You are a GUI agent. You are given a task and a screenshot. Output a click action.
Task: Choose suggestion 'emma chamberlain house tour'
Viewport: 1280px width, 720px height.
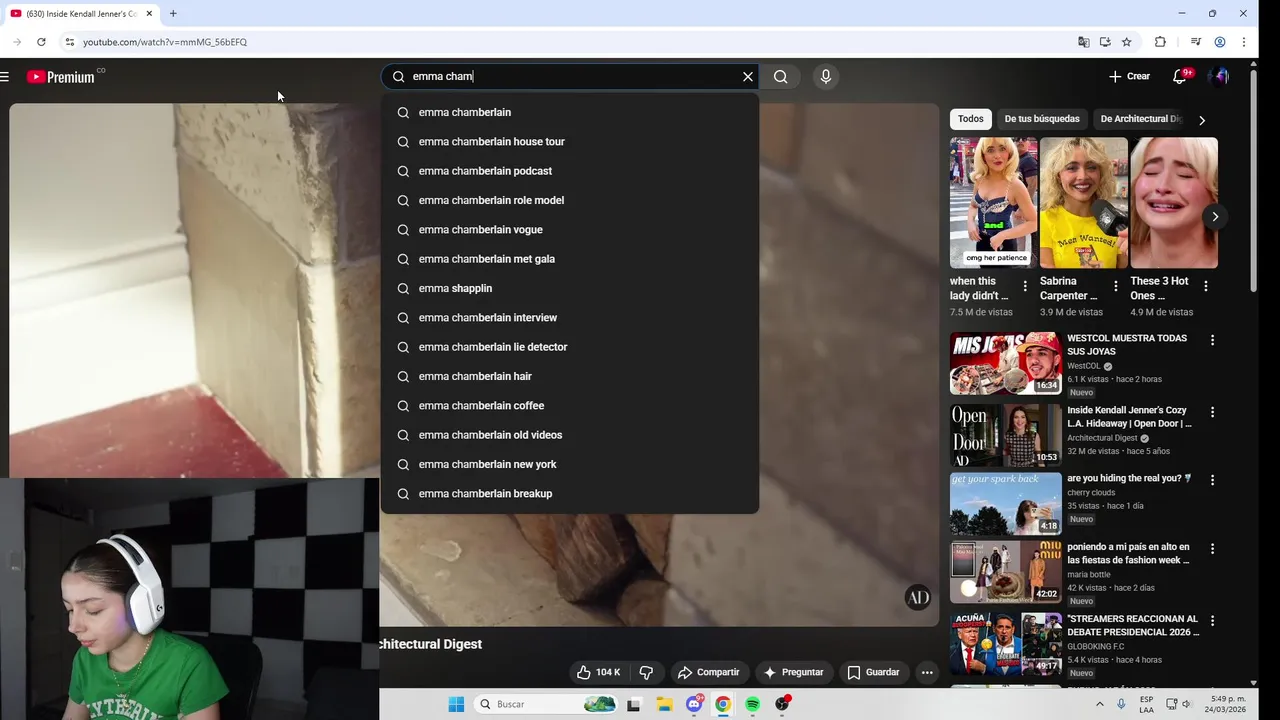pyautogui.click(x=569, y=142)
